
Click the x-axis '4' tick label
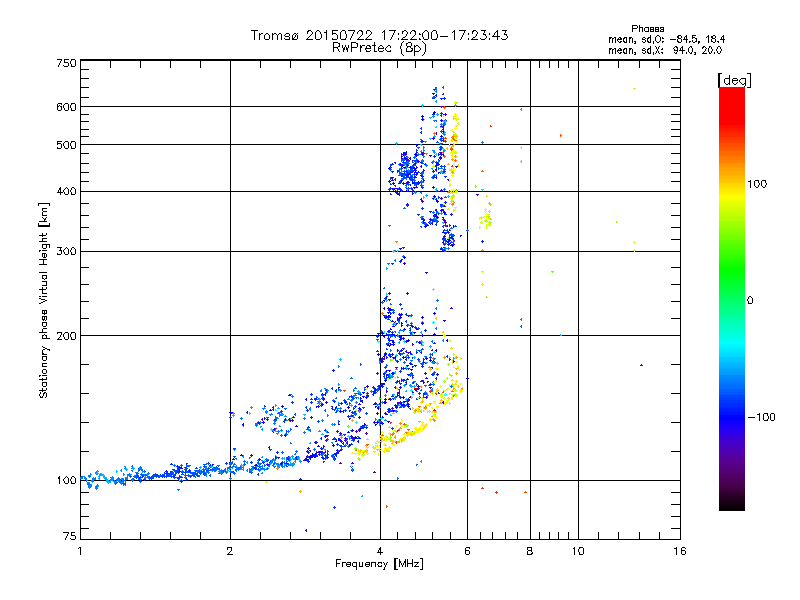click(x=380, y=551)
